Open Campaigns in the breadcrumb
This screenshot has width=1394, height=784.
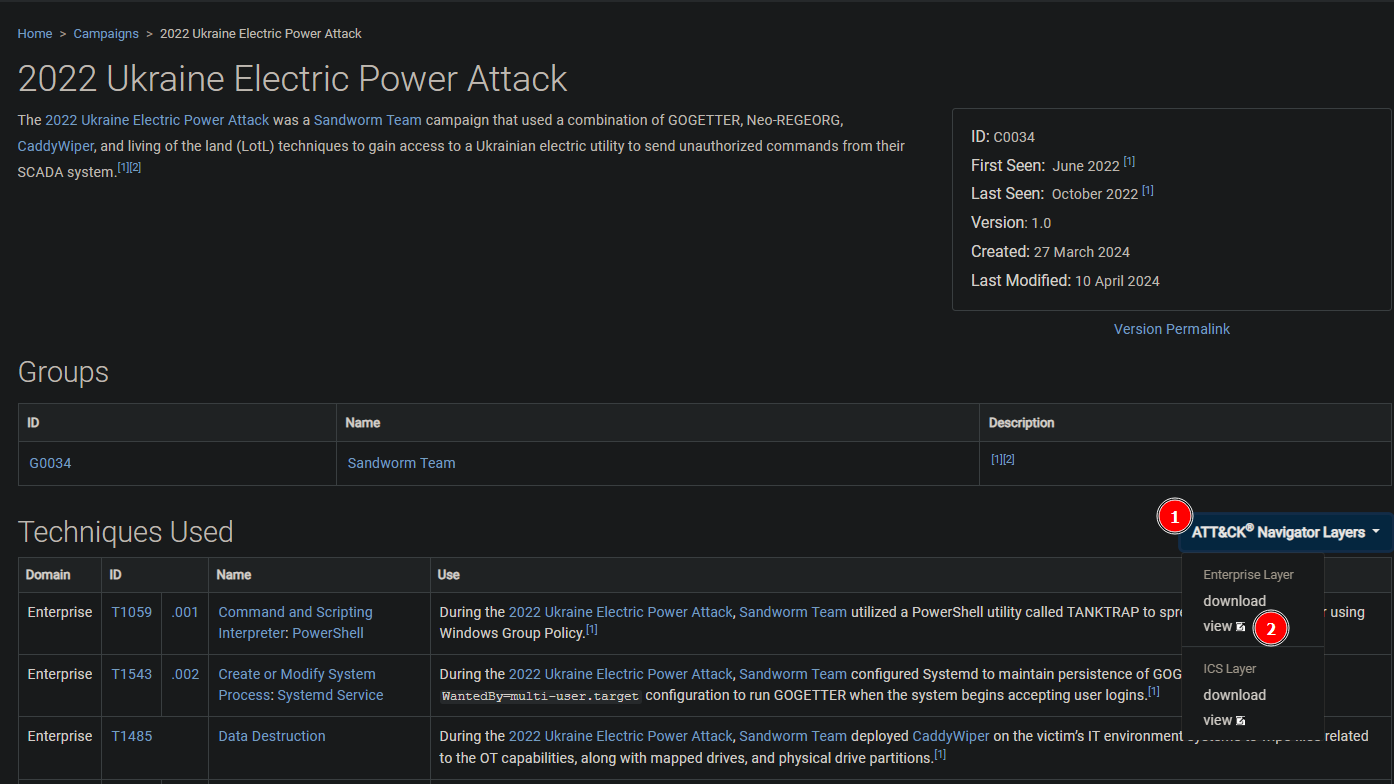coord(106,34)
